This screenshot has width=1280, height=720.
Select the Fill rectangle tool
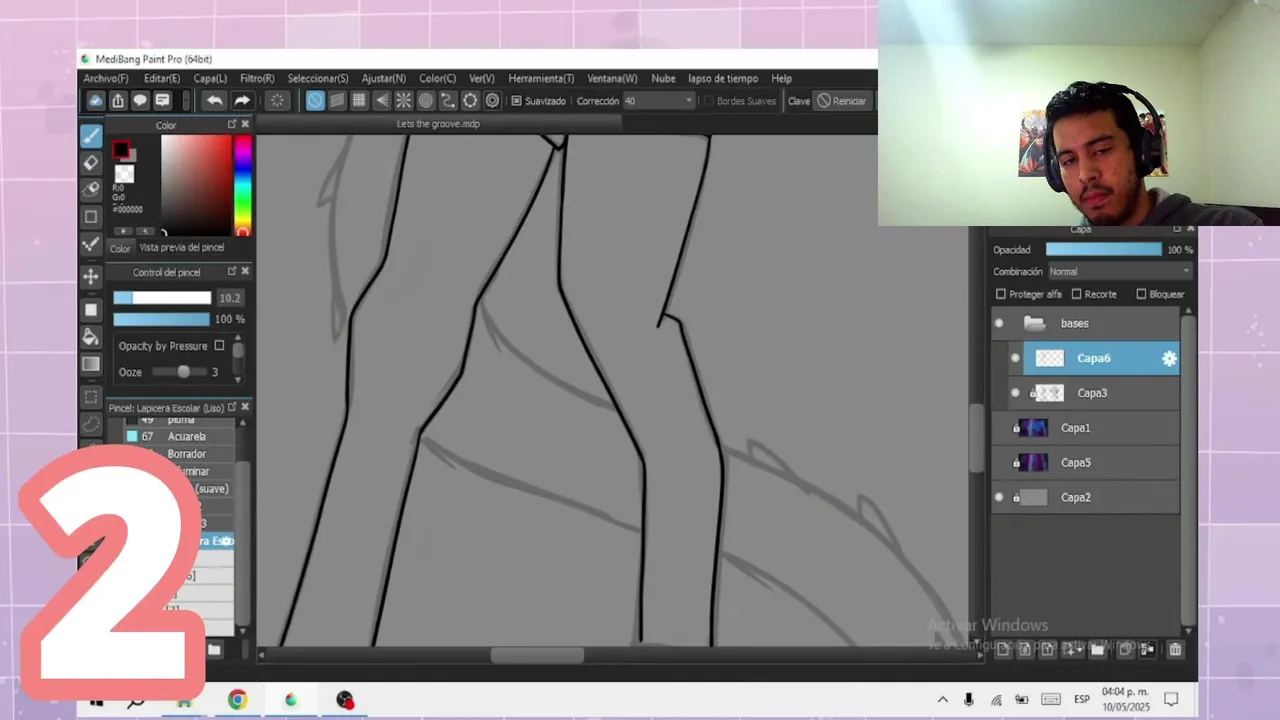tap(91, 310)
